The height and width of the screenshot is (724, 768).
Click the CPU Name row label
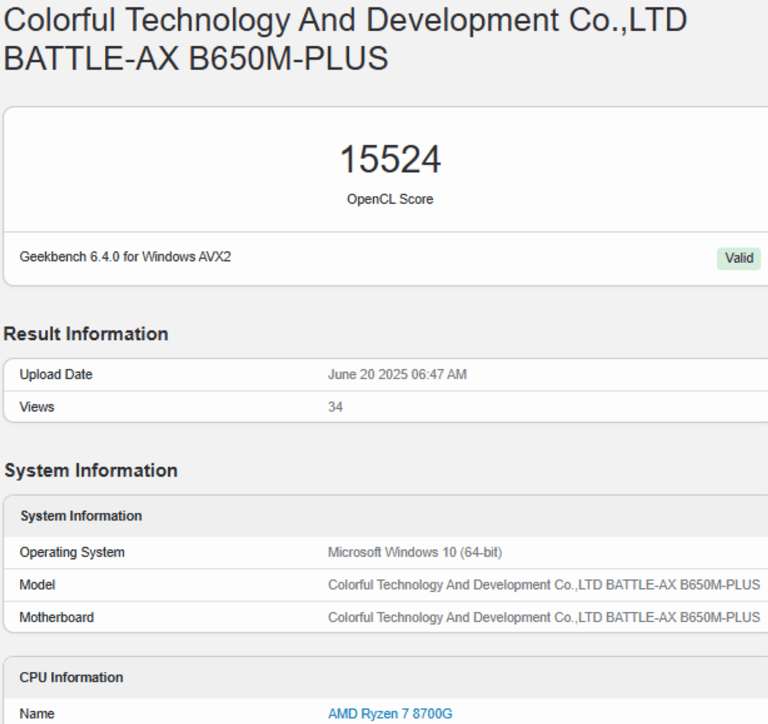click(x=37, y=714)
